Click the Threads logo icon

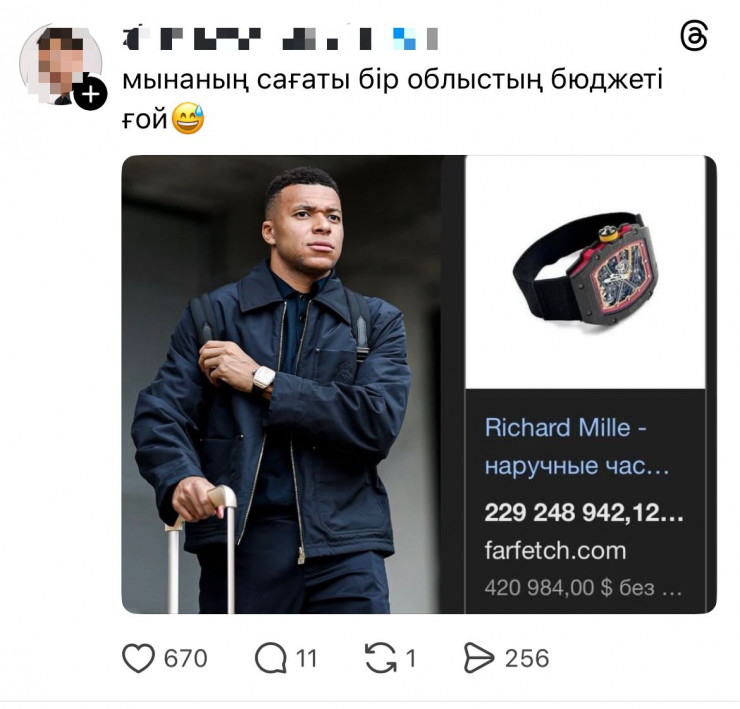coord(693,37)
